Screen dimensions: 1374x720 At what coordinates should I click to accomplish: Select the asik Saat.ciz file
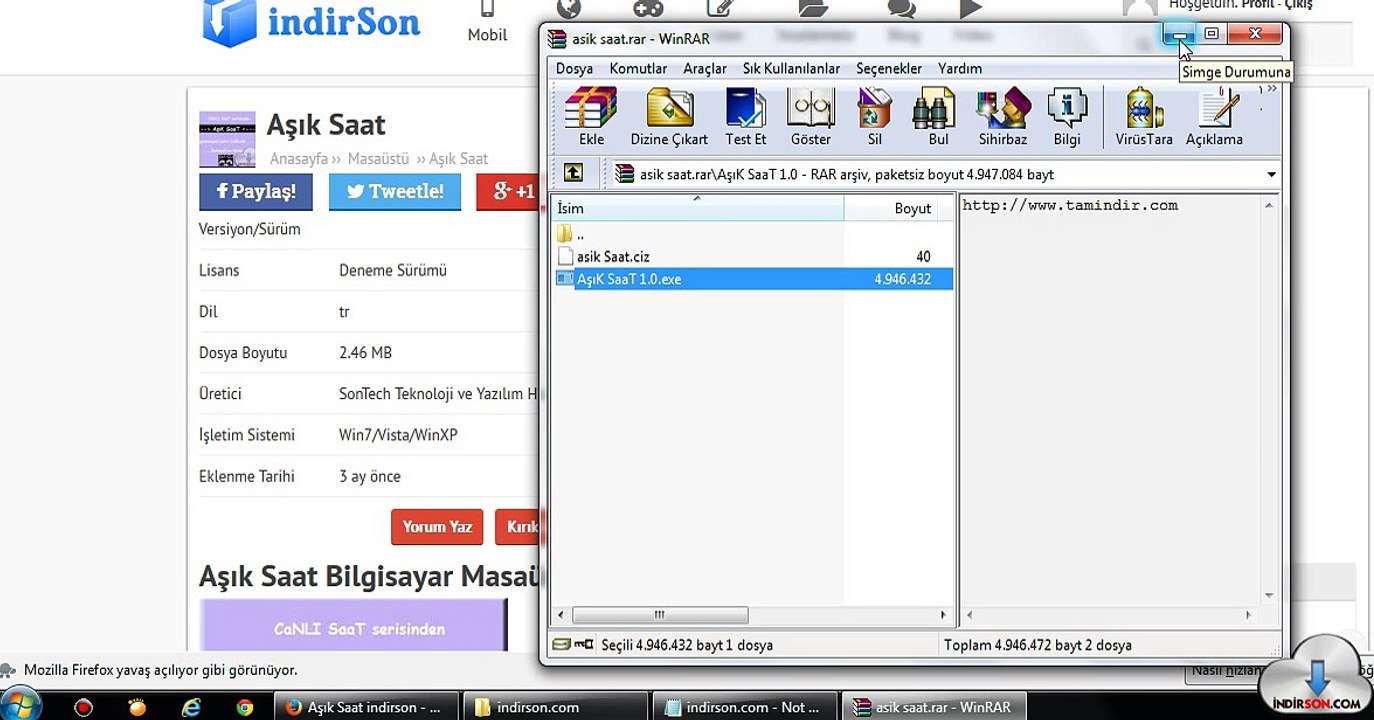(x=753, y=256)
